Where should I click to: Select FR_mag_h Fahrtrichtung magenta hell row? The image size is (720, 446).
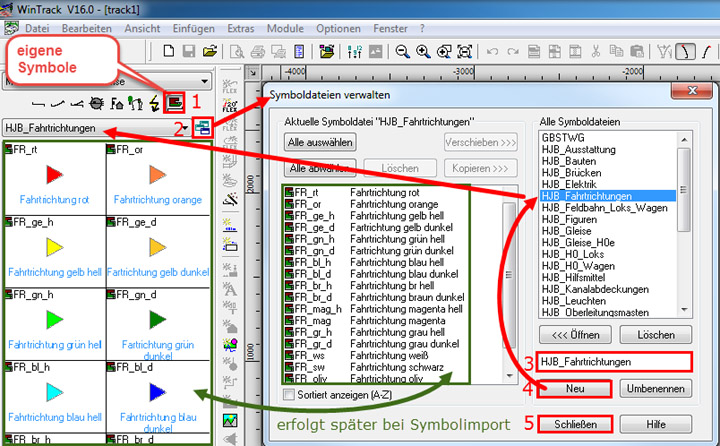(x=374, y=309)
